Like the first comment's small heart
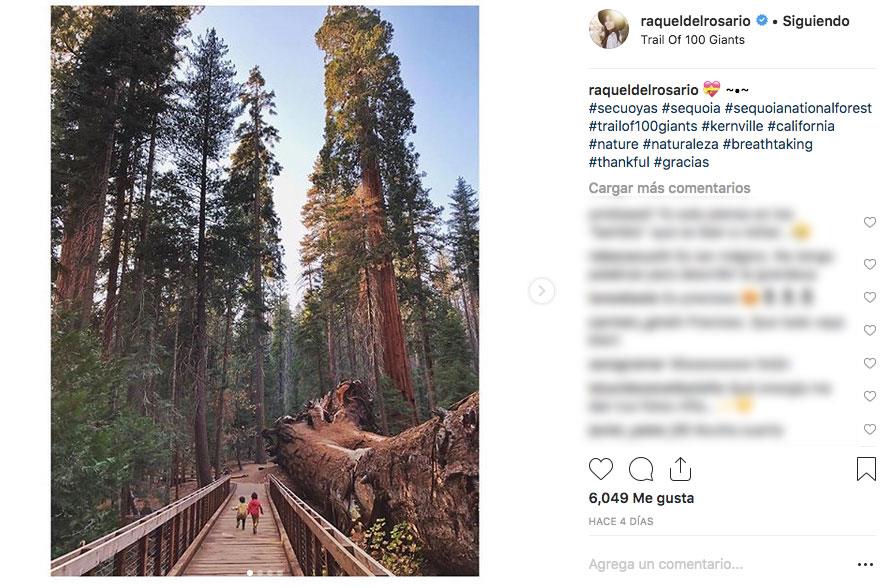Screen dimensions: 886x588 869,222
